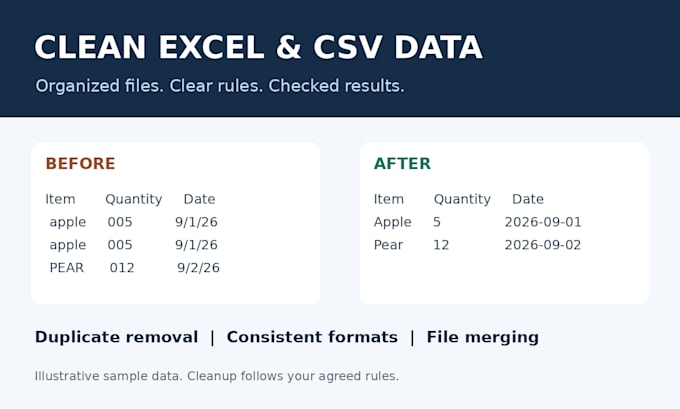Click the Pear entry in AFTER table
This screenshot has width=680, height=409.
coord(388,245)
